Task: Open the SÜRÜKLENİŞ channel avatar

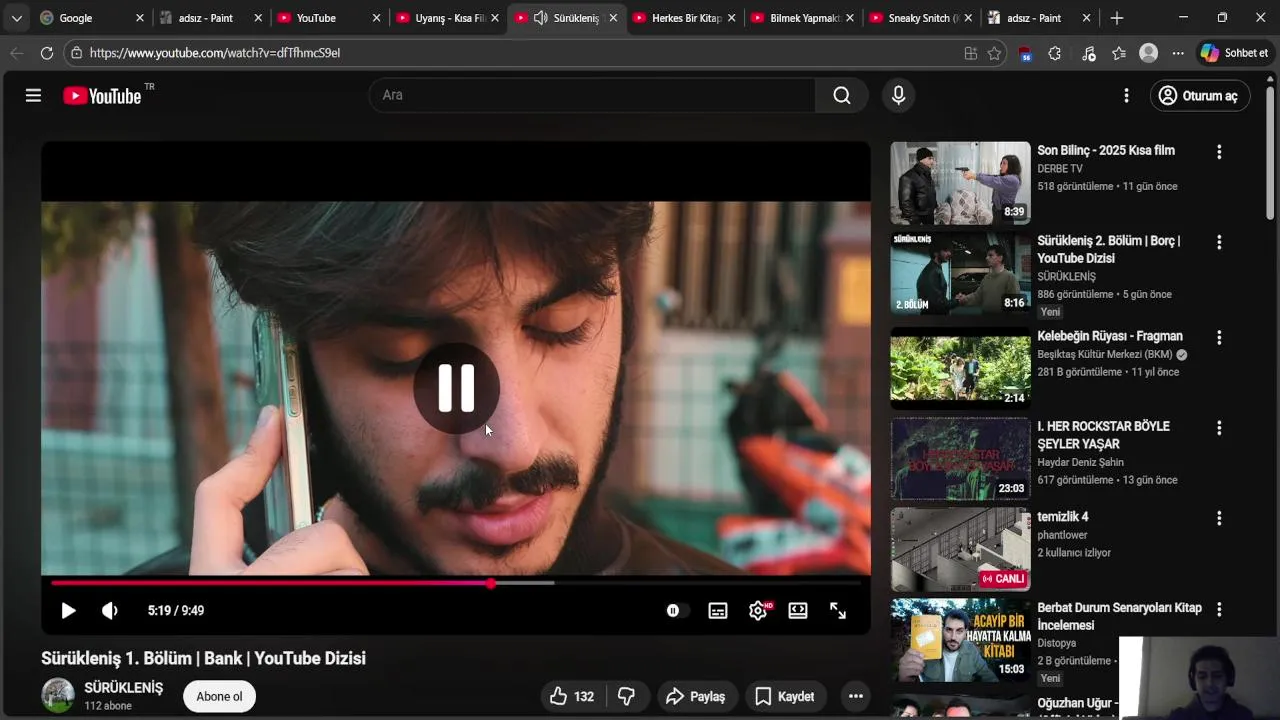Action: (58, 695)
